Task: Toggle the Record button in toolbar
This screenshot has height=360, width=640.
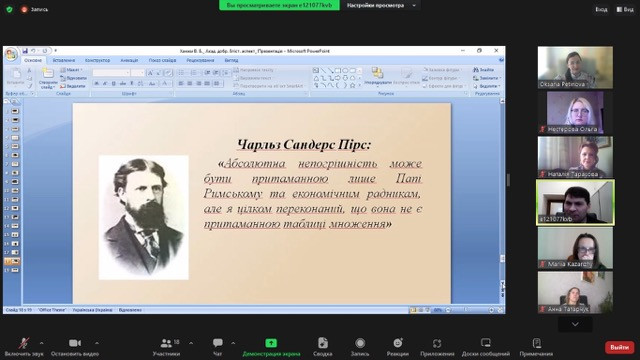Action: click(360, 343)
